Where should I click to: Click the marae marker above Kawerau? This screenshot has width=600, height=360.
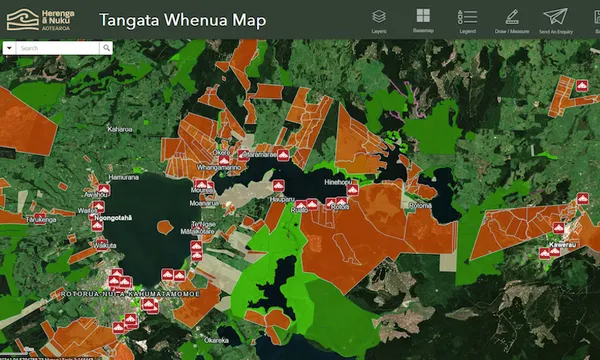click(x=558, y=228)
